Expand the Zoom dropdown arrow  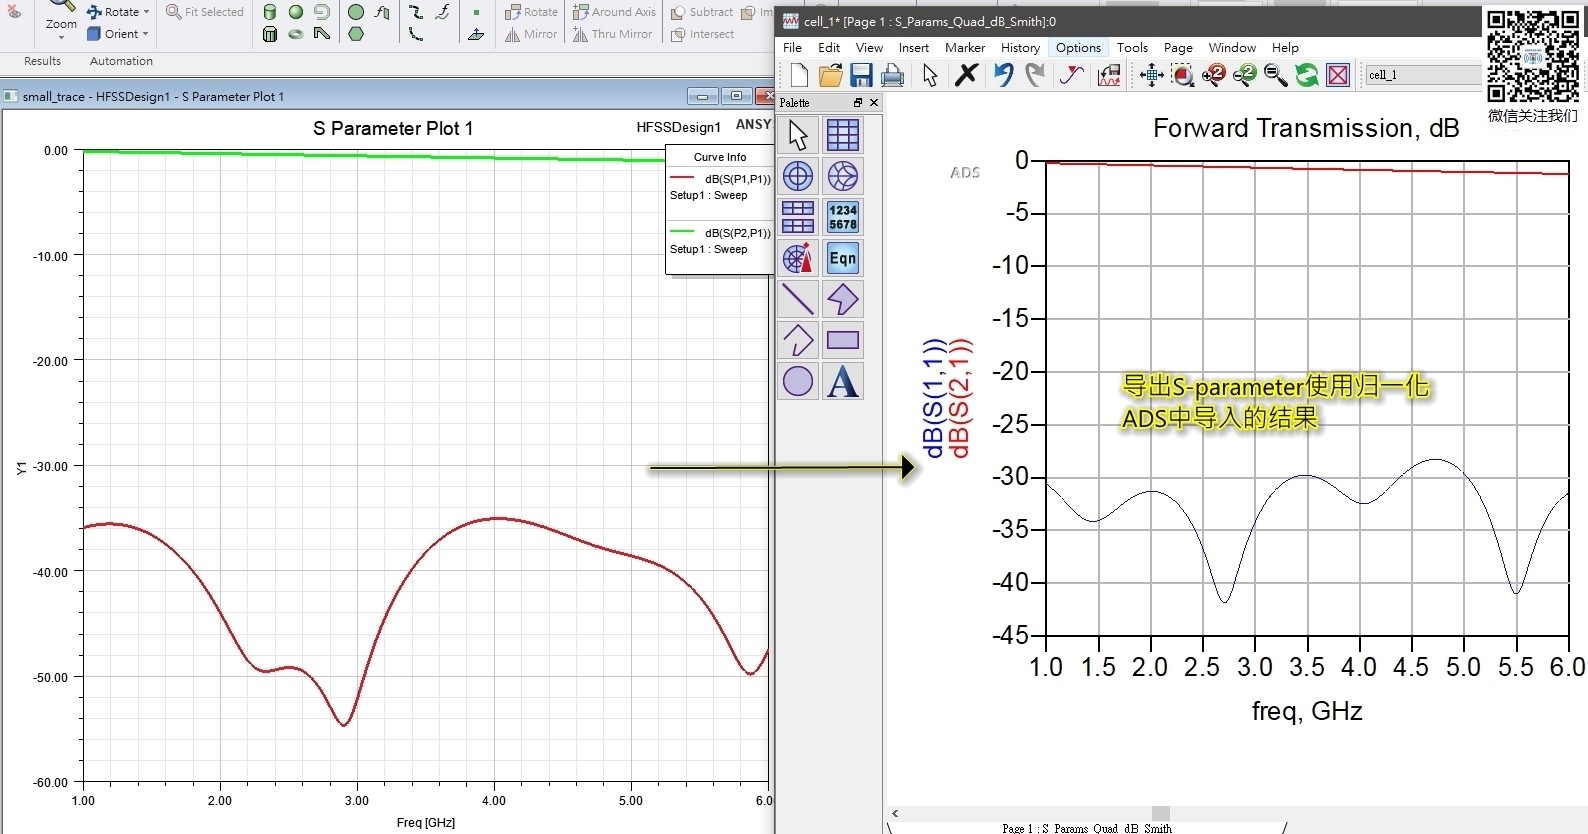pos(61,37)
